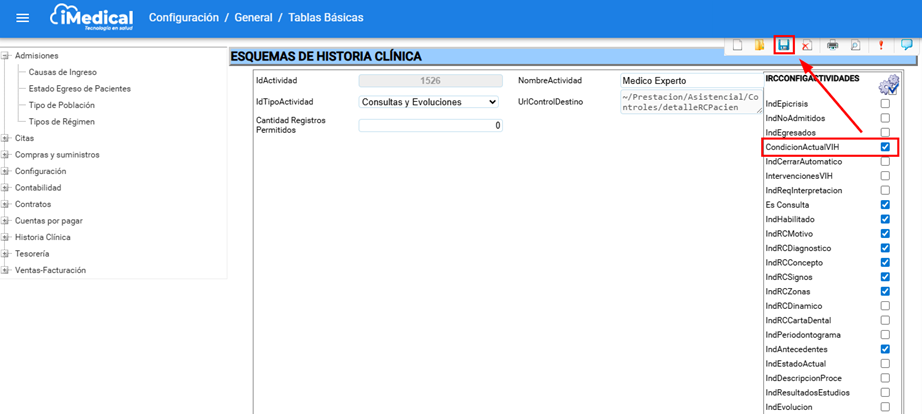Click the Cantidad Registros Permitidos input field
Screen dimensions: 922x414
click(x=430, y=125)
